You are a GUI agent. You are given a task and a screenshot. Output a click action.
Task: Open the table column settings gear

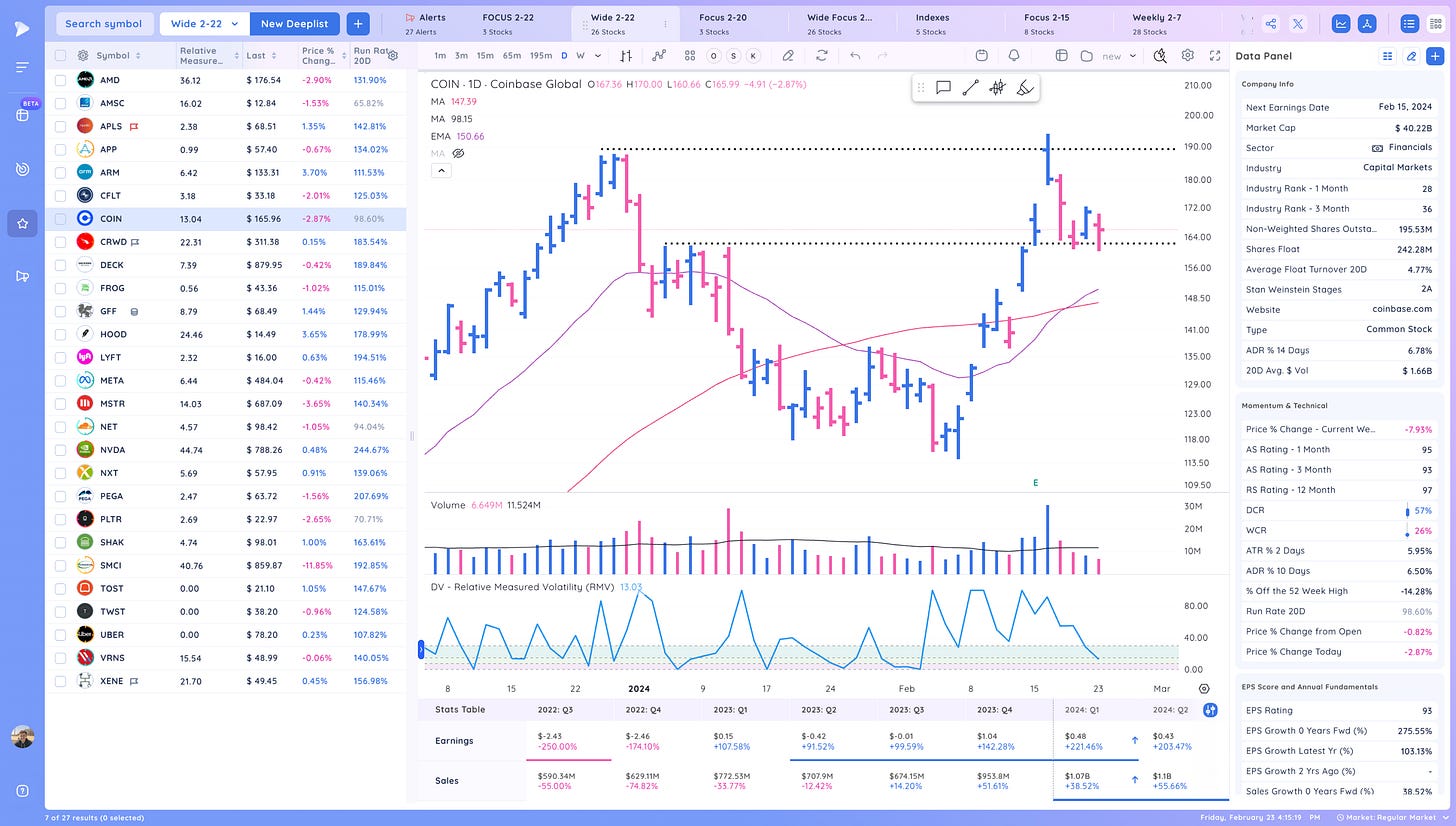[x=393, y=56]
